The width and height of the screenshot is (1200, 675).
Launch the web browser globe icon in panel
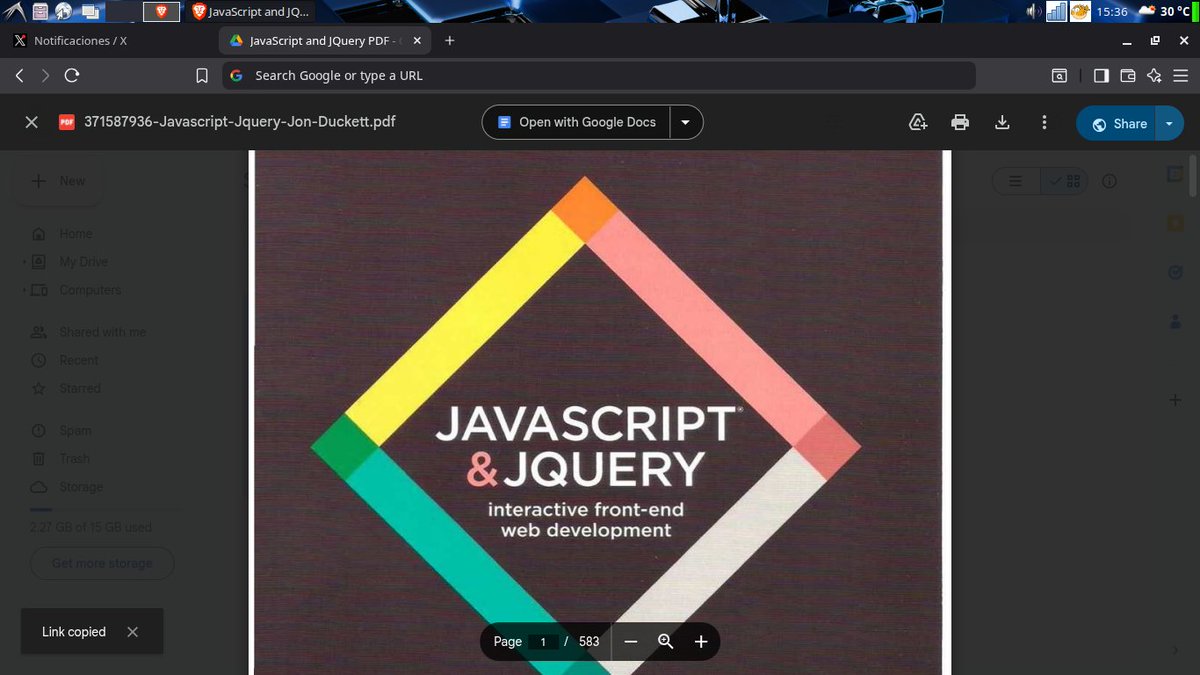pos(64,12)
